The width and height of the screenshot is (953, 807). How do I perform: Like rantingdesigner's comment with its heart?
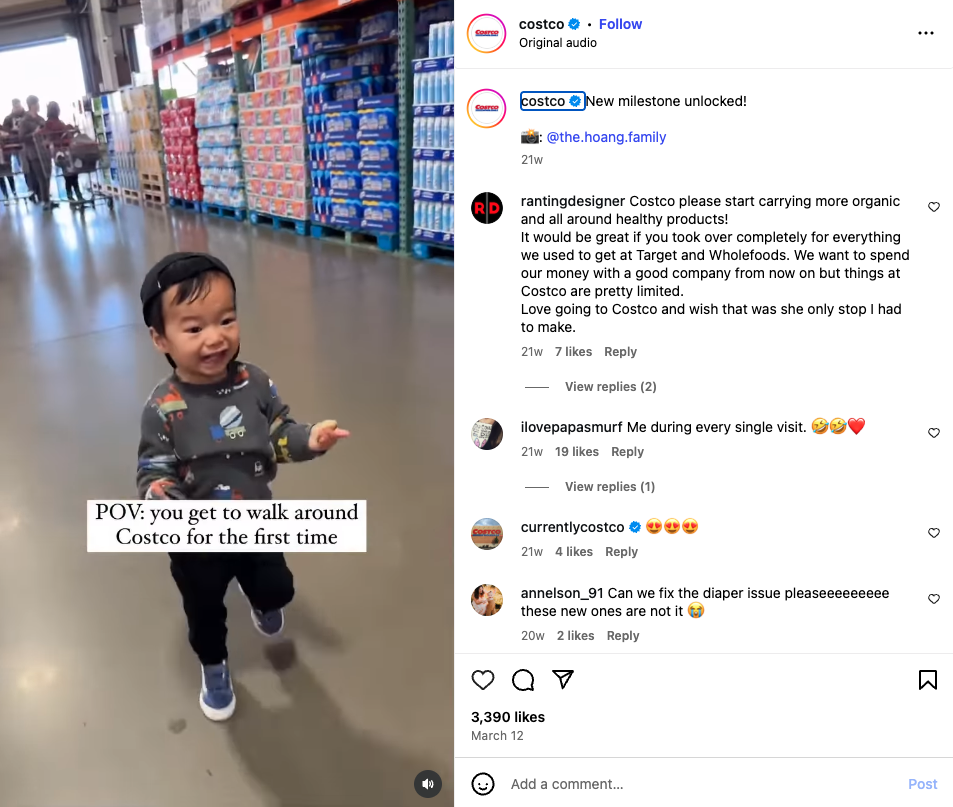[934, 207]
